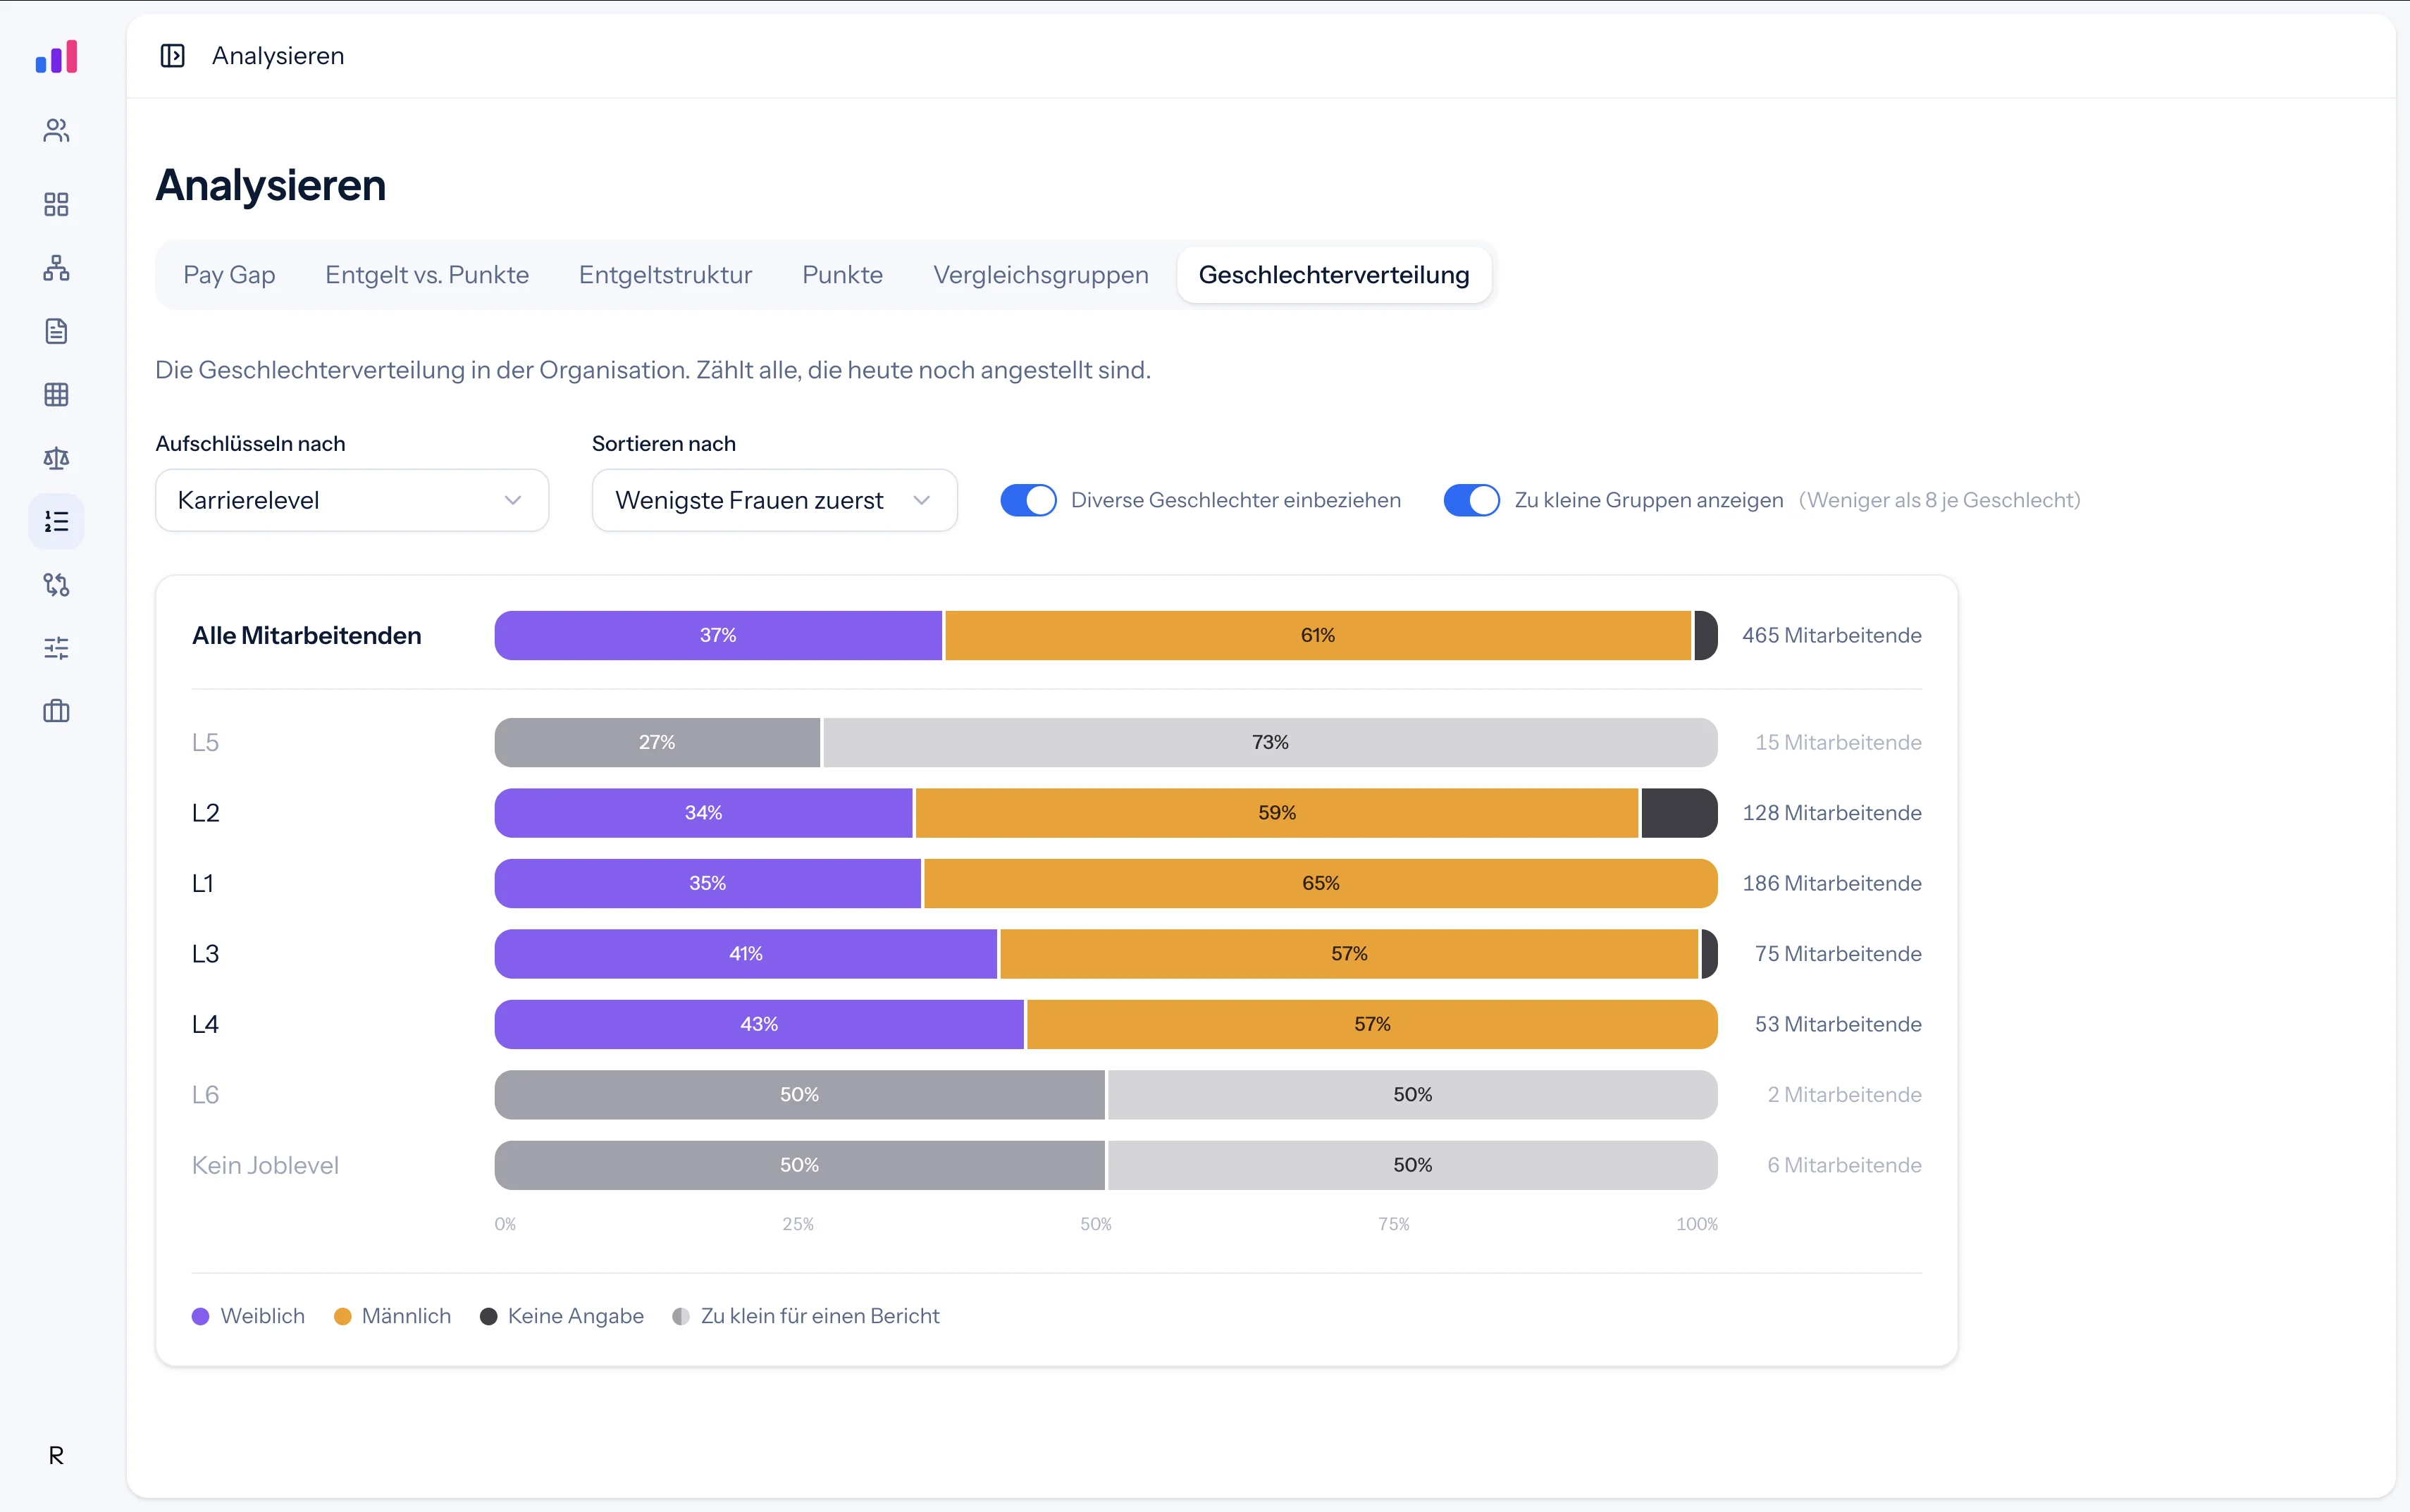Click the 128 Mitarbeitende count
Viewport: 2410px width, 1512px height.
1831,813
